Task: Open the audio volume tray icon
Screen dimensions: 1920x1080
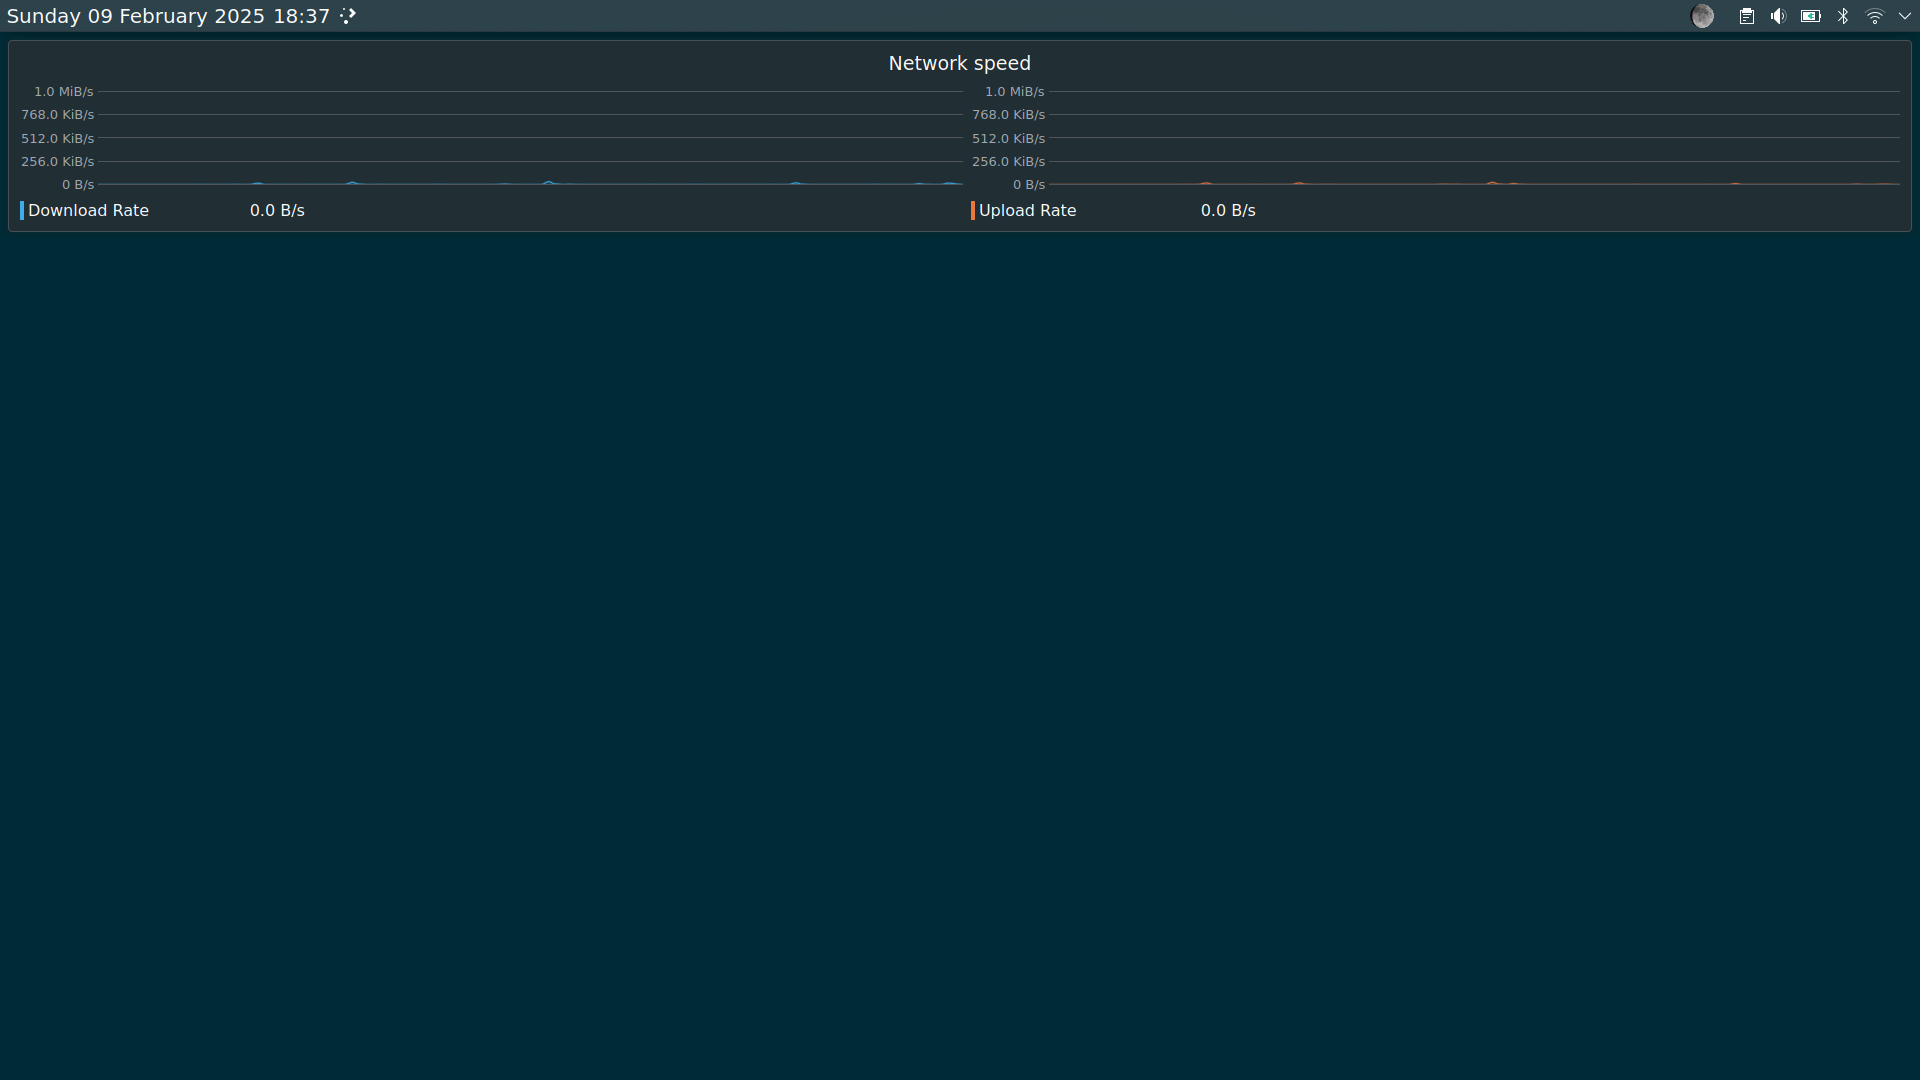Action: [x=1778, y=16]
